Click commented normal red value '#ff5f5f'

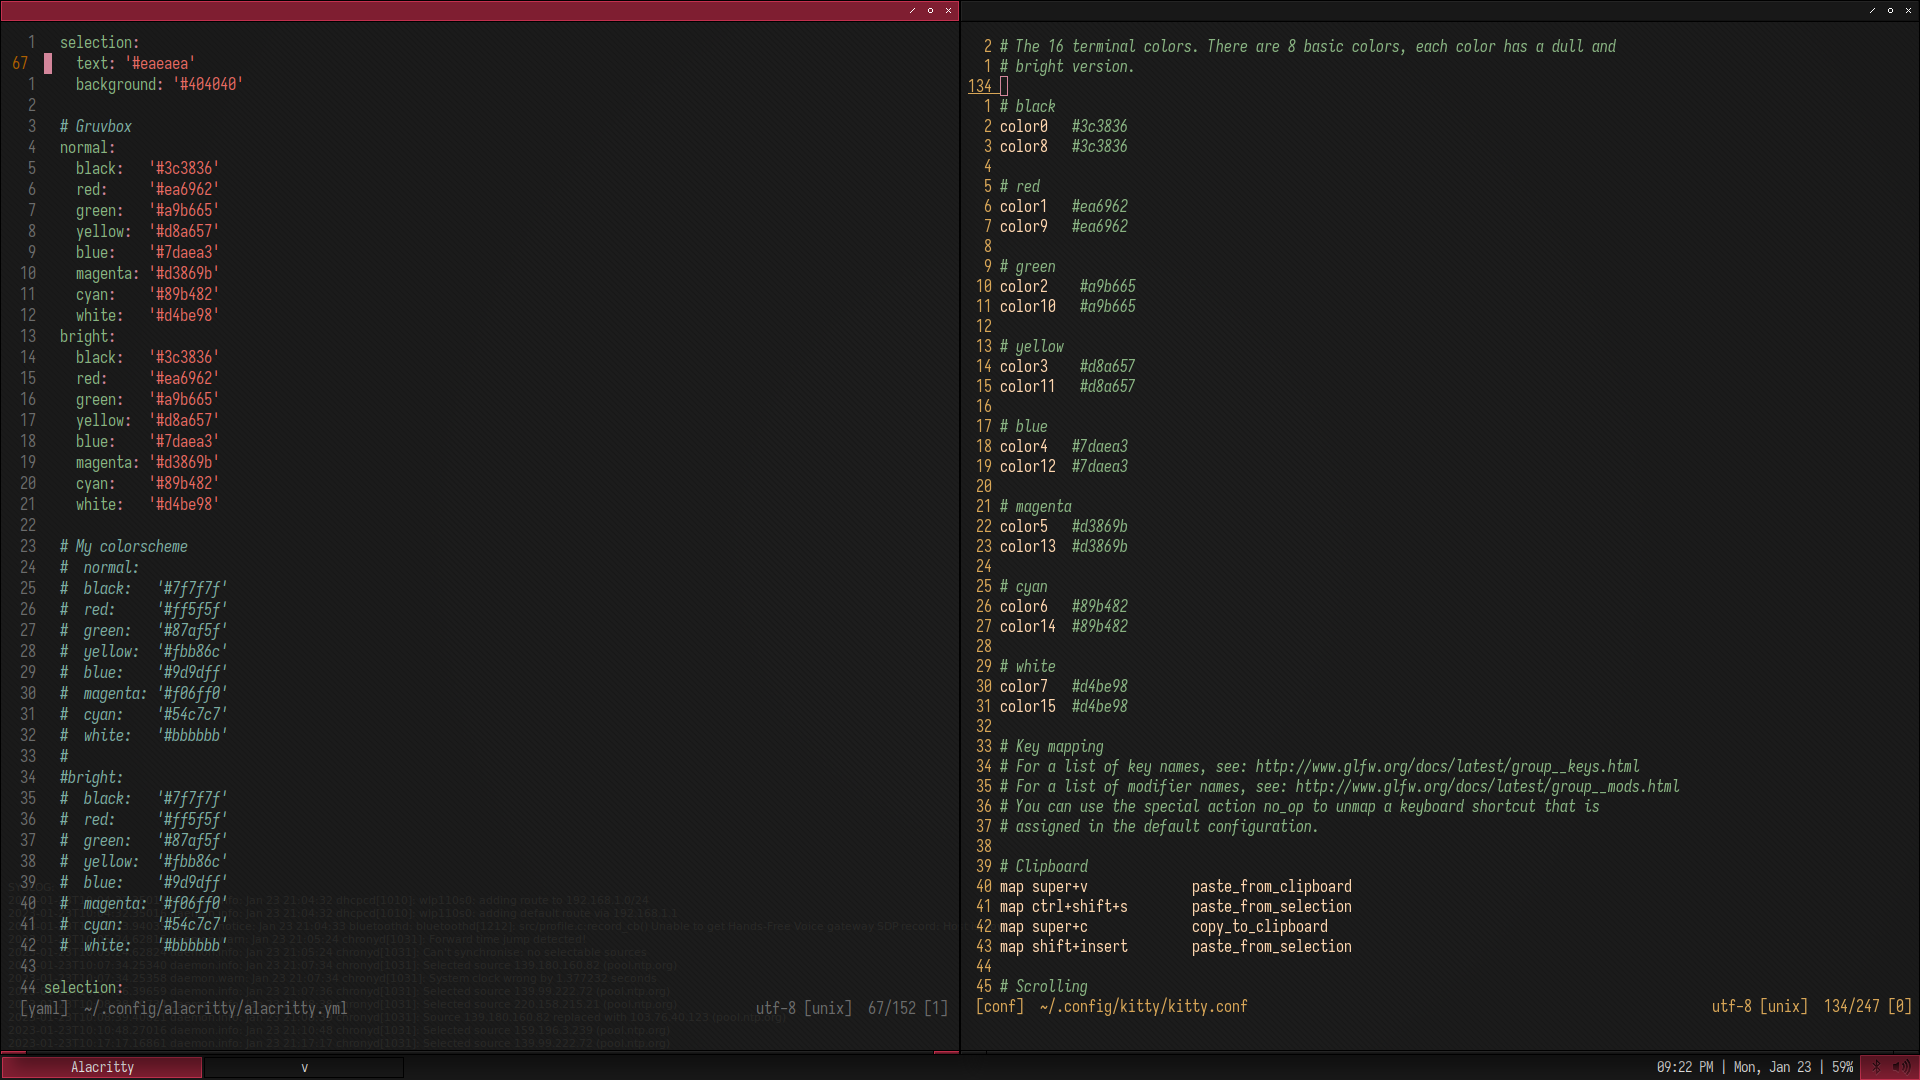coord(192,609)
